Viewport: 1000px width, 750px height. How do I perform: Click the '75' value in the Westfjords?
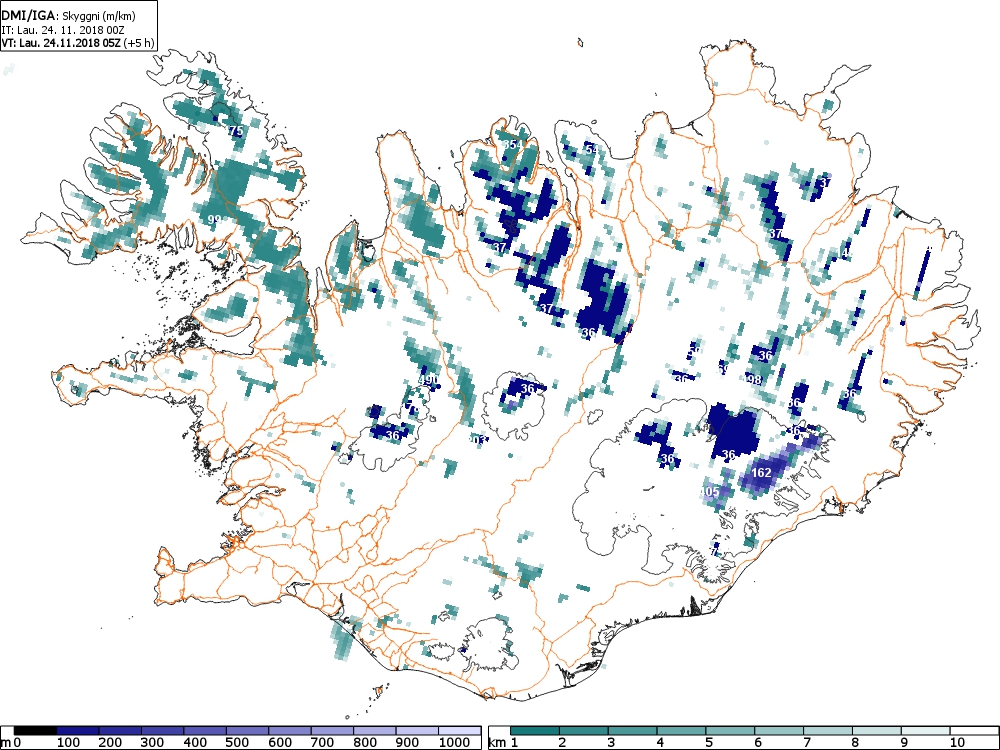pos(236,131)
